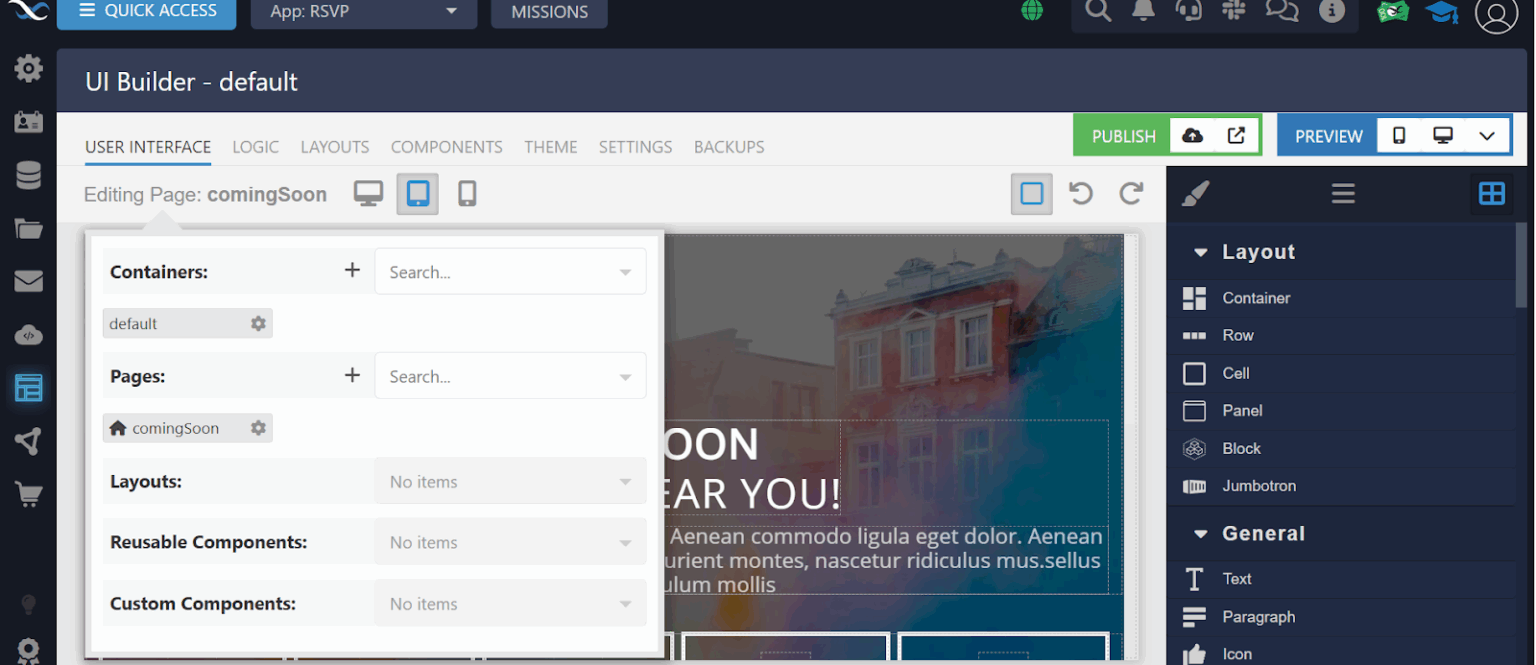This screenshot has width=1536, height=665.
Task: Switch editing view to mobile preview
Action: tap(466, 193)
